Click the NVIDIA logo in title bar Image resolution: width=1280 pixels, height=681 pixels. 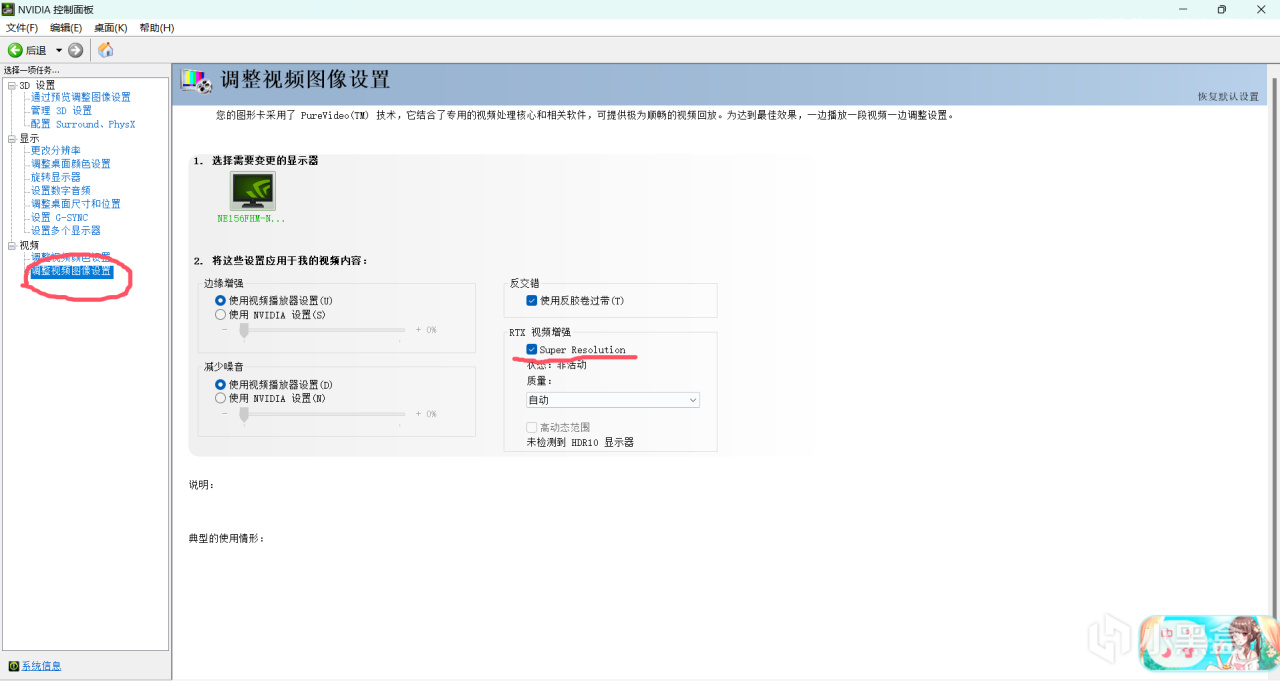pos(9,9)
